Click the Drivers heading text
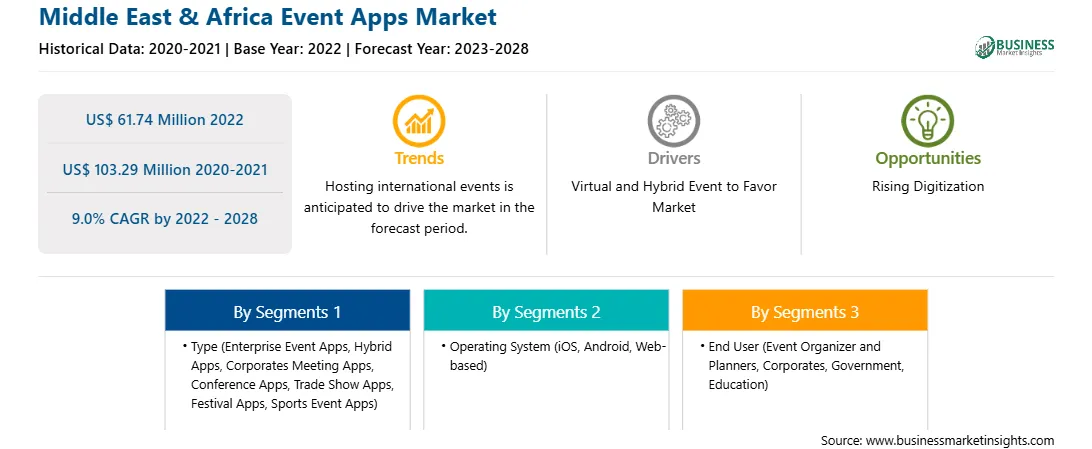 (673, 158)
